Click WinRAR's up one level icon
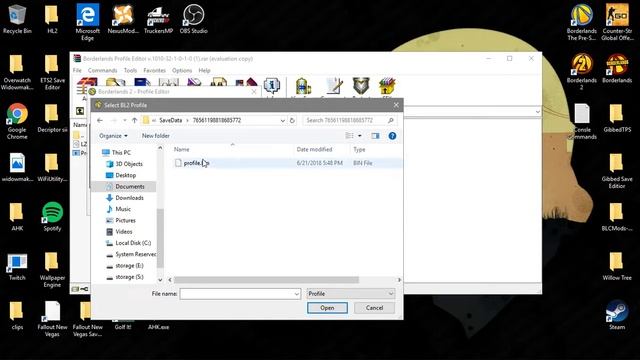Viewport: 640px width, 360px height. tap(80, 111)
